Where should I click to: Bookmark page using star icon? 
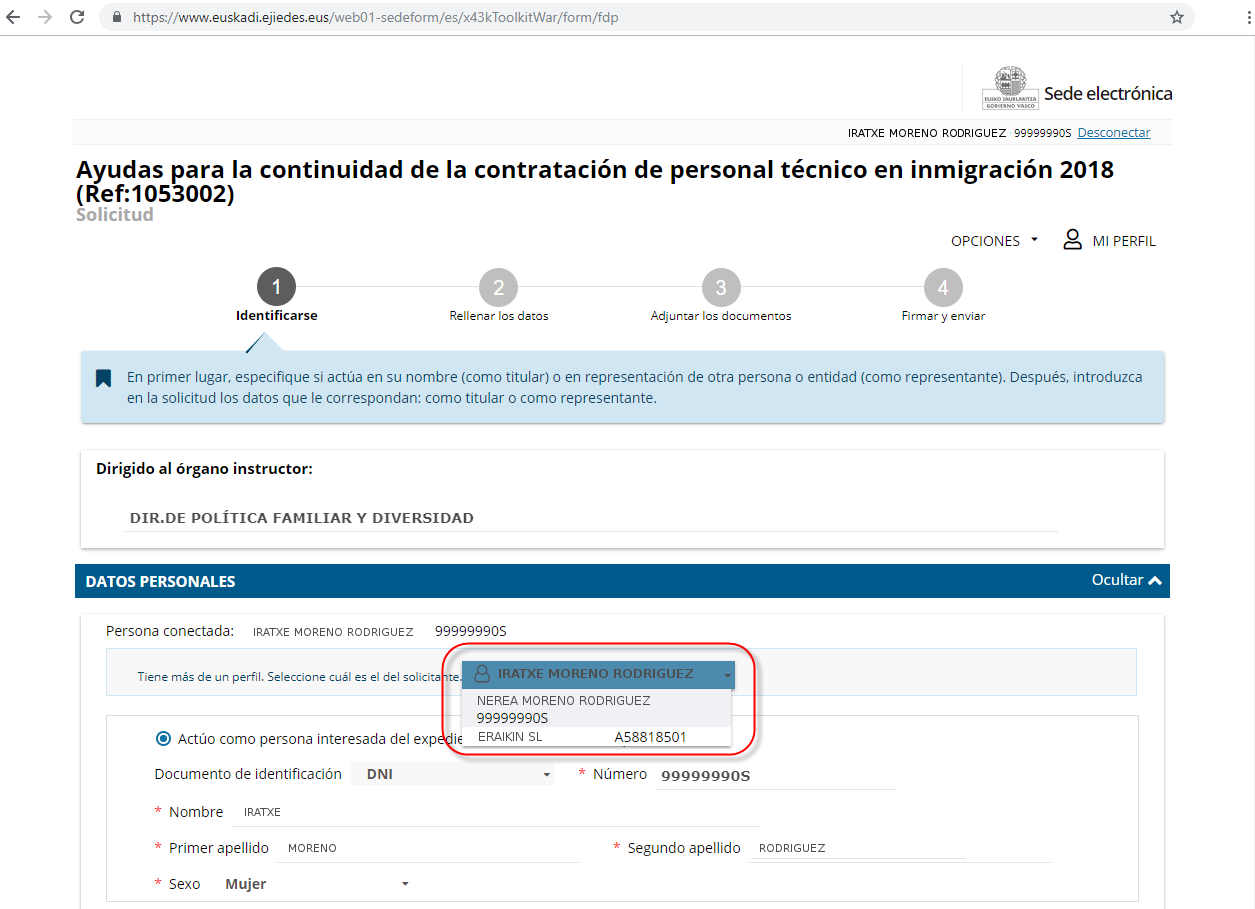1177,18
